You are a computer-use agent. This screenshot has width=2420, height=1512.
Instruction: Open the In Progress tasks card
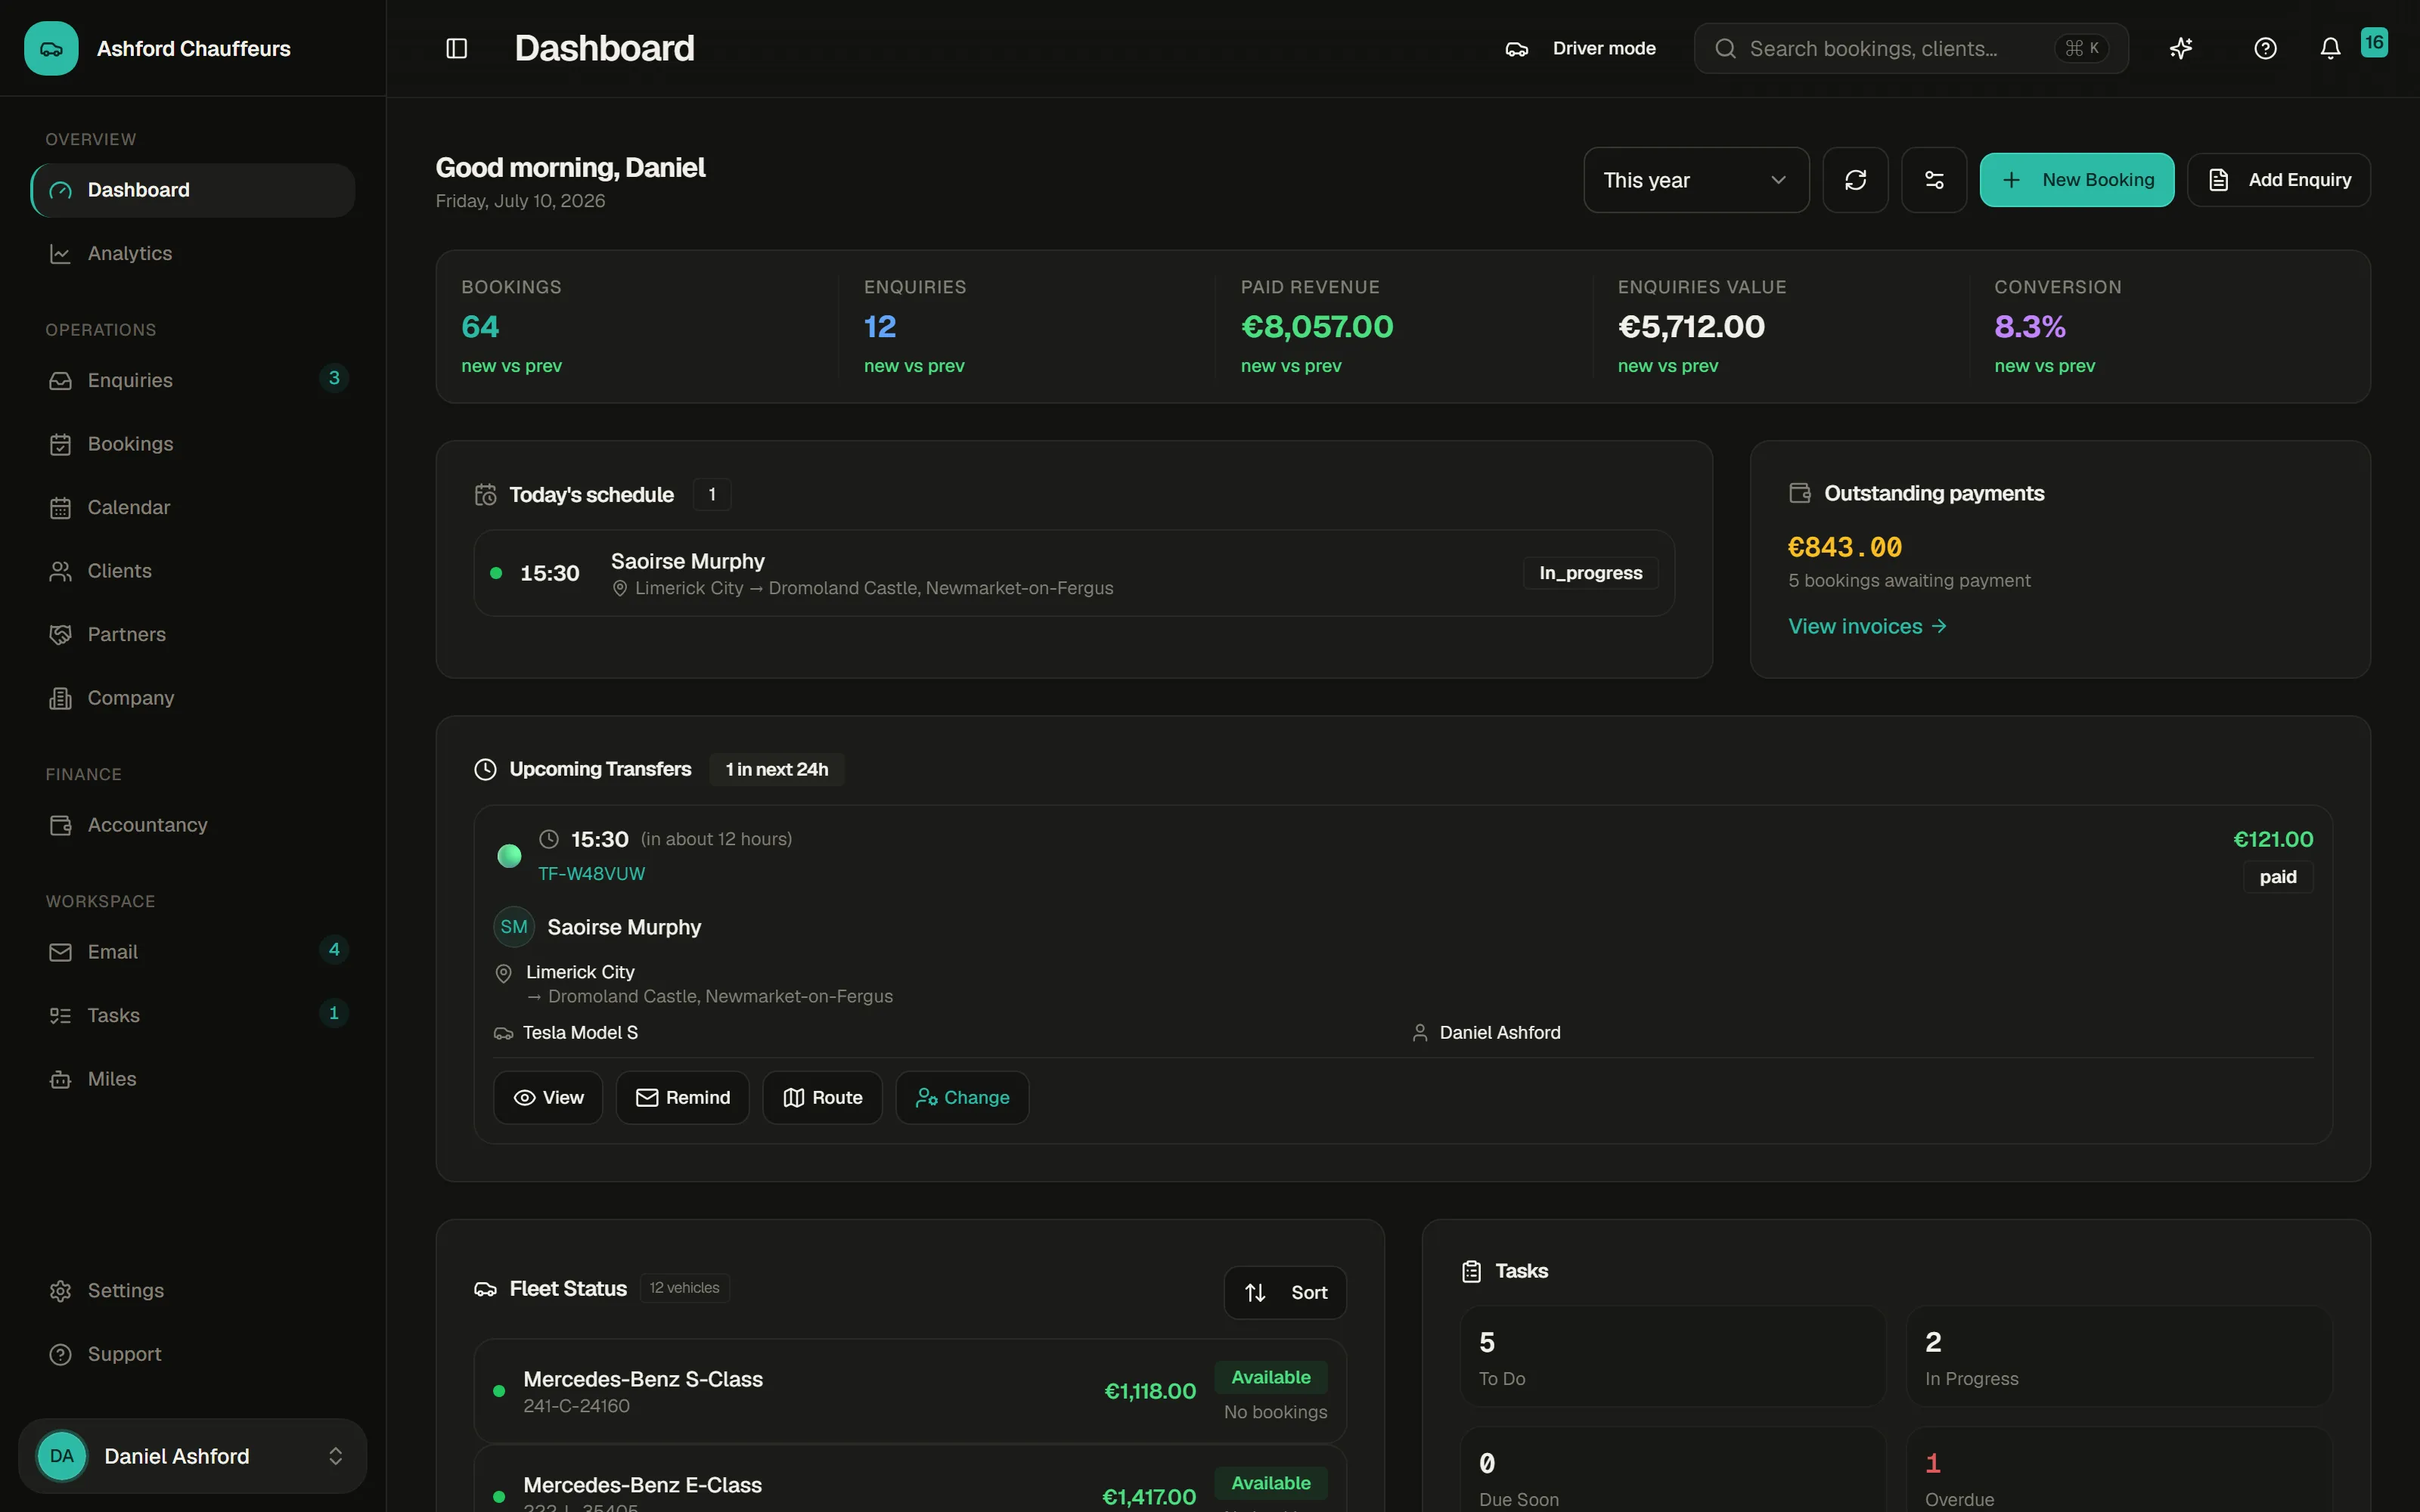tap(2119, 1357)
